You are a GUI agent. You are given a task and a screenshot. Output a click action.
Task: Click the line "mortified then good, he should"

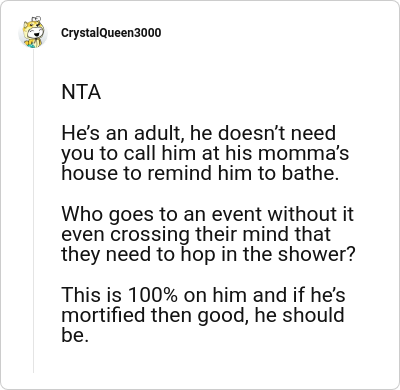click(x=203, y=315)
